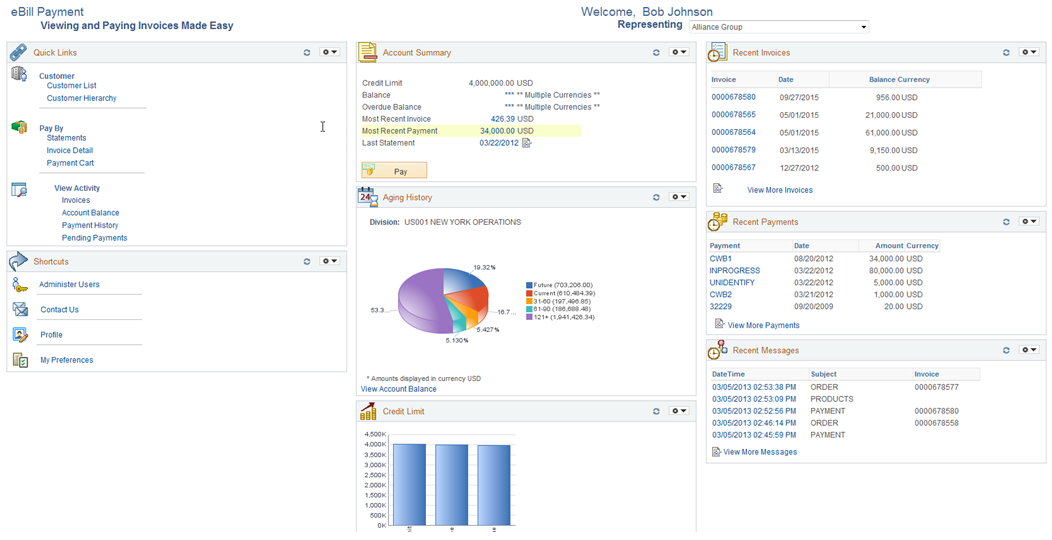Open Account Summary options gear menu
This screenshot has width=1052, height=540.
pyautogui.click(x=678, y=52)
